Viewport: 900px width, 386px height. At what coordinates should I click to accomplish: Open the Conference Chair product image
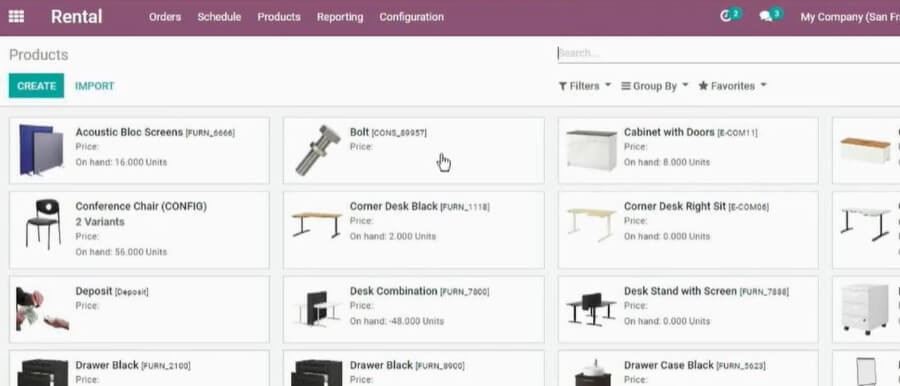point(43,224)
